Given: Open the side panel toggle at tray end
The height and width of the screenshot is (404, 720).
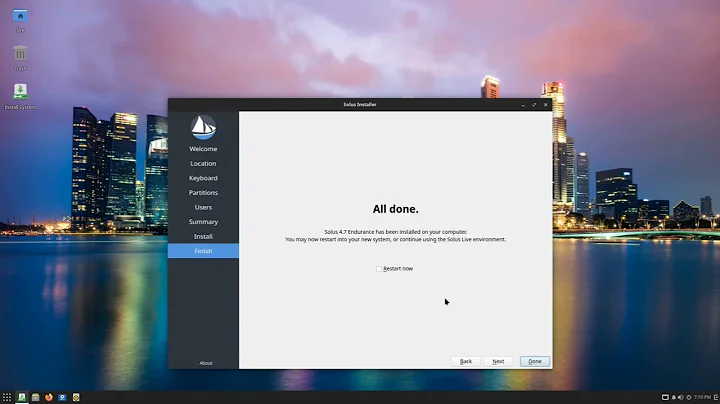Looking at the screenshot, I should [716, 397].
